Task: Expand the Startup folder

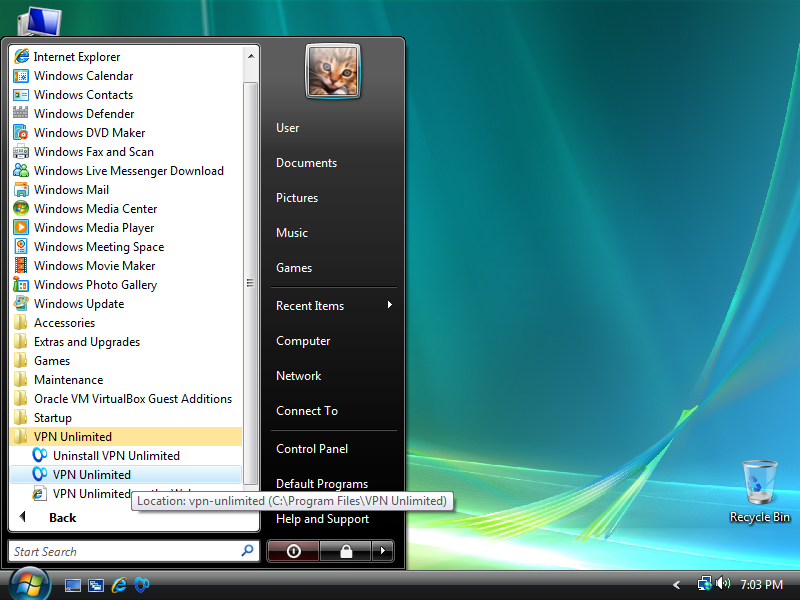Action: point(126,417)
